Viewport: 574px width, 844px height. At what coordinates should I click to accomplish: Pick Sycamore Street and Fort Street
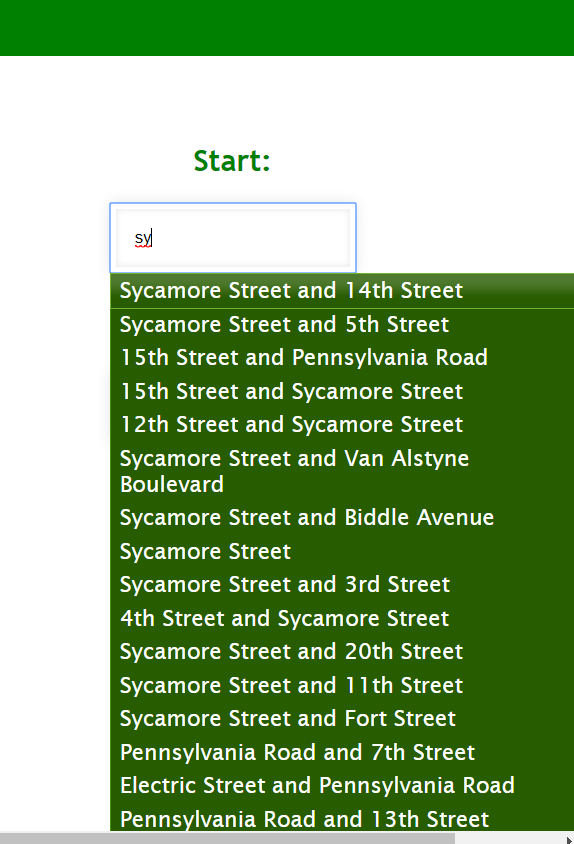342,719
